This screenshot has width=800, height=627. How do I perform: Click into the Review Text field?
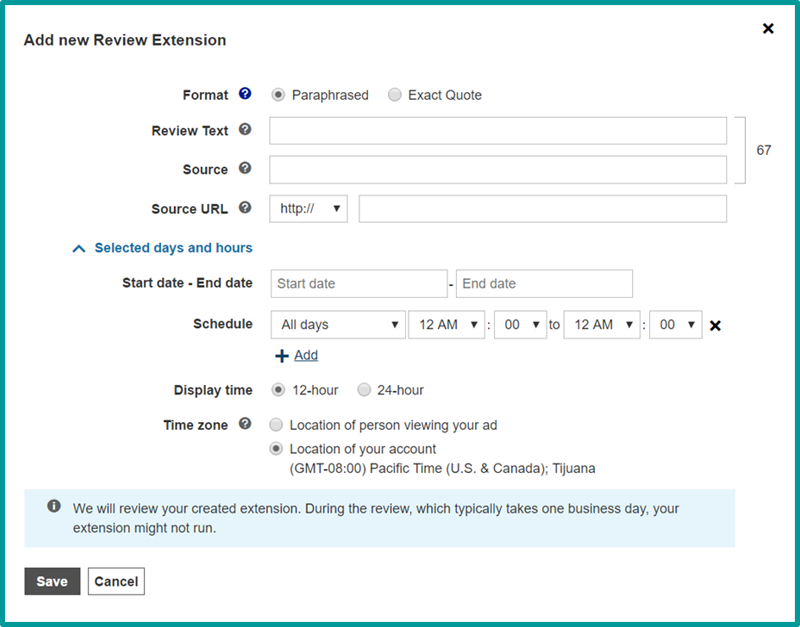coord(498,131)
